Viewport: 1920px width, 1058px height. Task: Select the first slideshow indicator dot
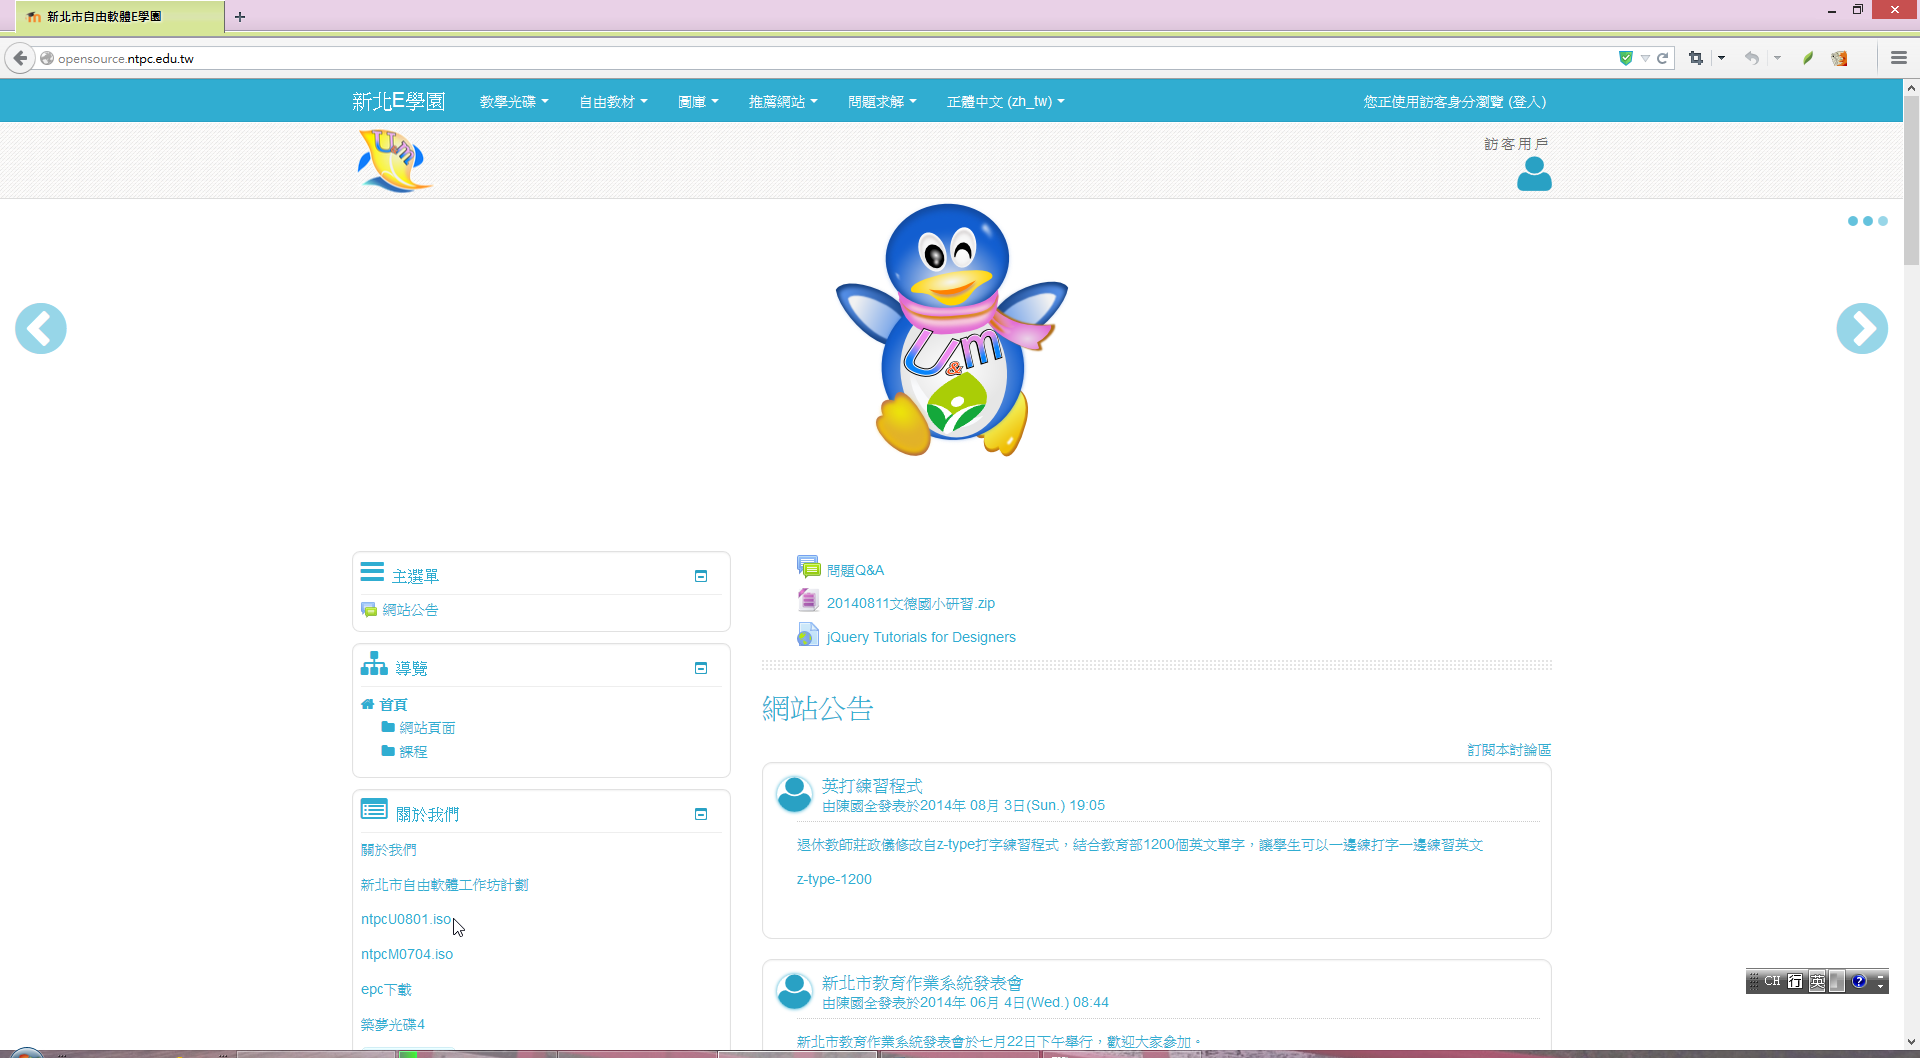(1853, 221)
